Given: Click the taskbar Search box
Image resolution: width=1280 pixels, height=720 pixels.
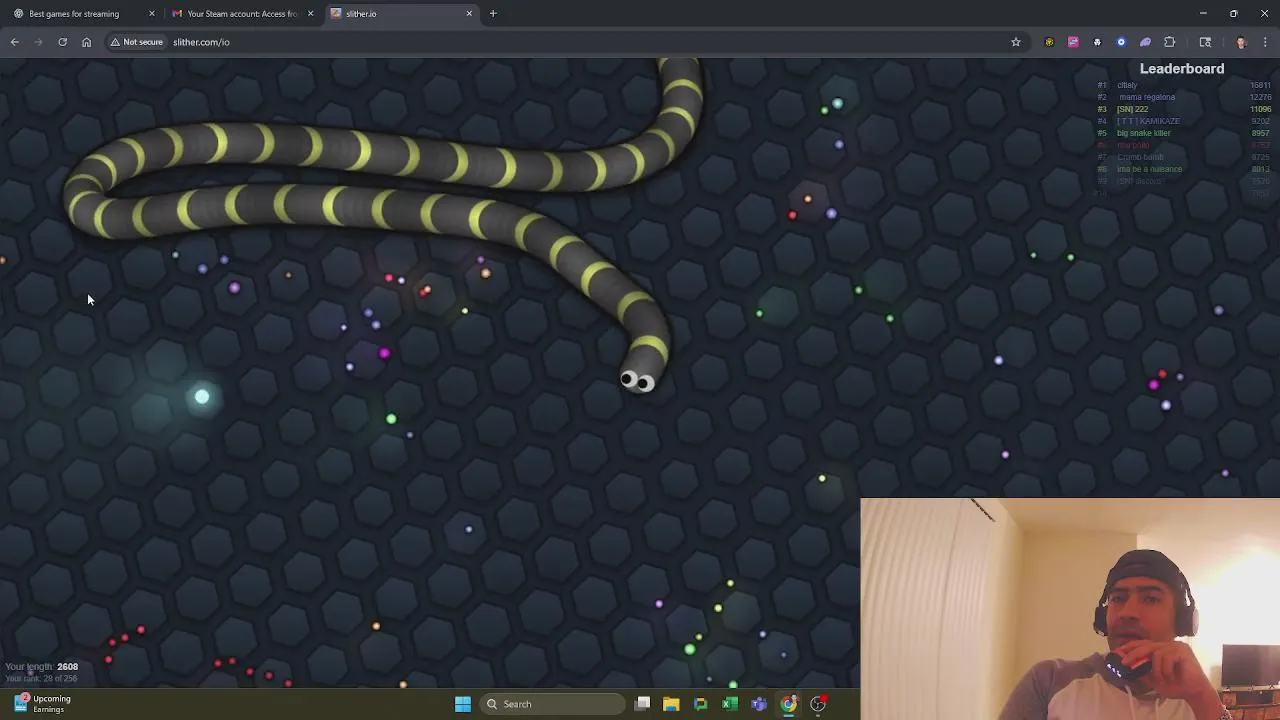Looking at the screenshot, I should [552, 704].
